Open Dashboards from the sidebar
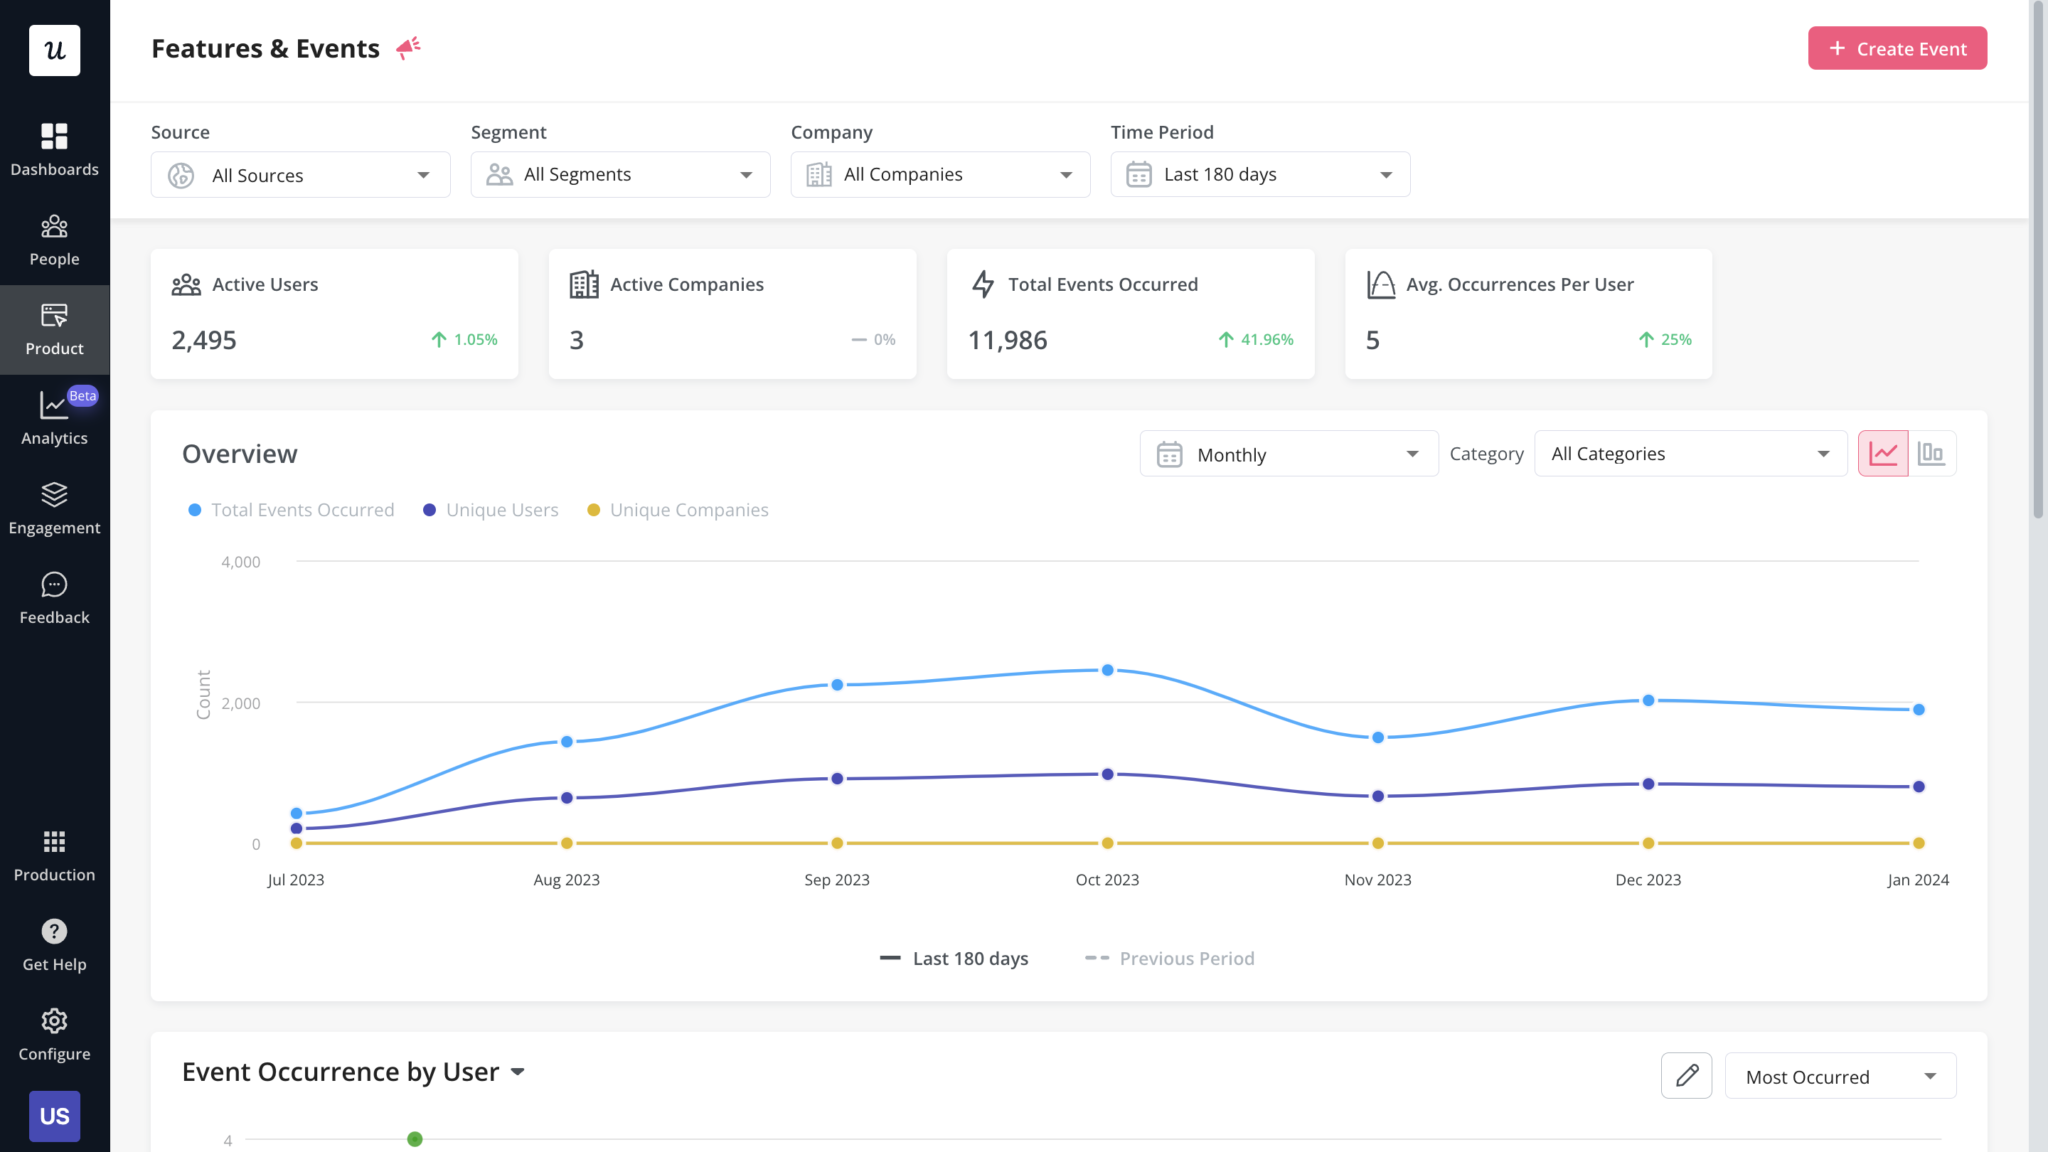This screenshot has height=1152, width=2048. pyautogui.click(x=55, y=148)
